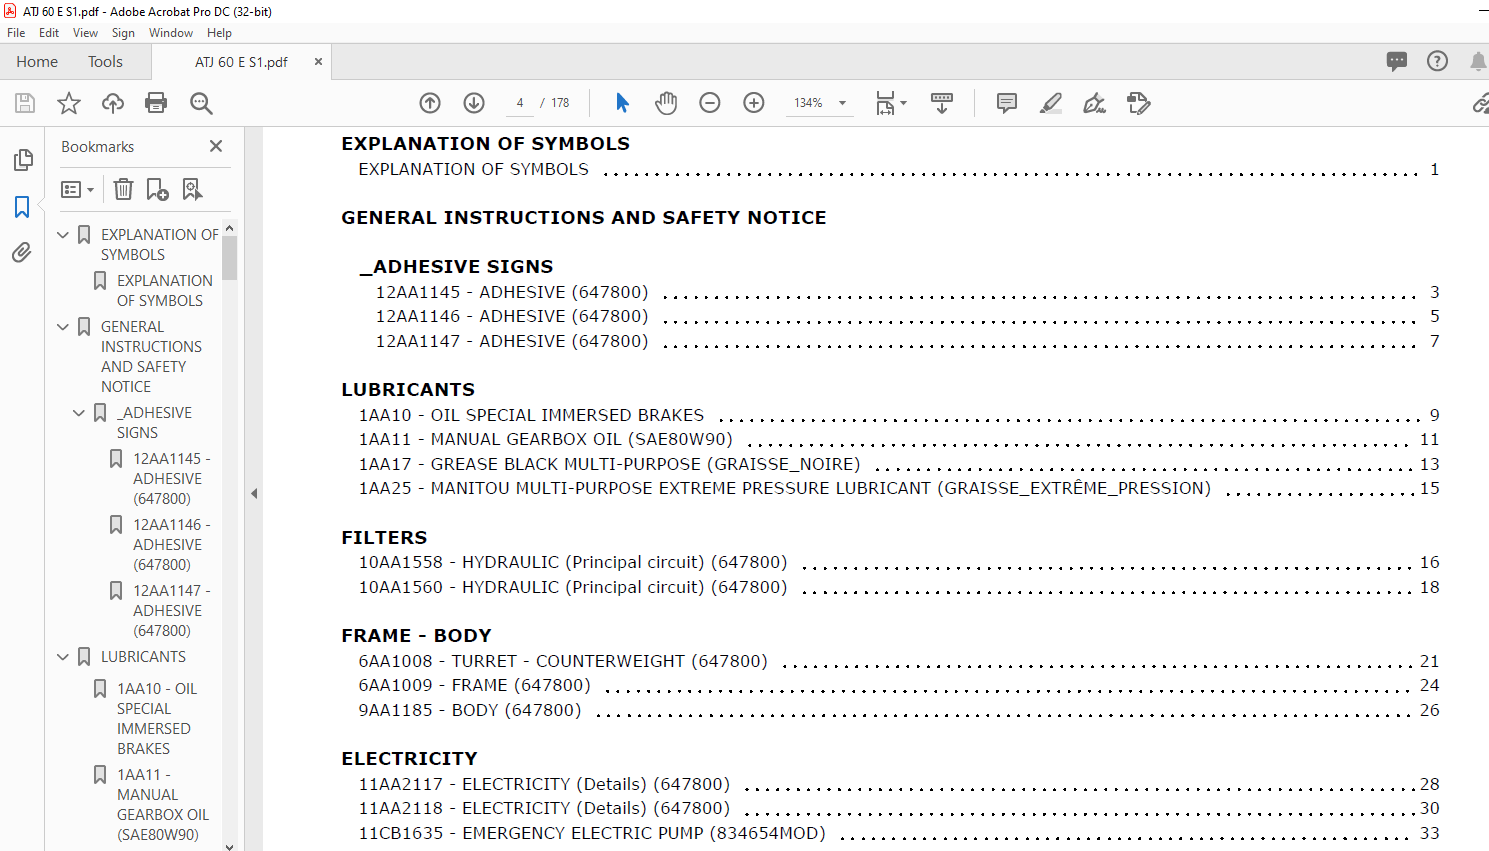1489x851 pixels.
Task: Open the help question mark icon
Action: (x=1437, y=61)
